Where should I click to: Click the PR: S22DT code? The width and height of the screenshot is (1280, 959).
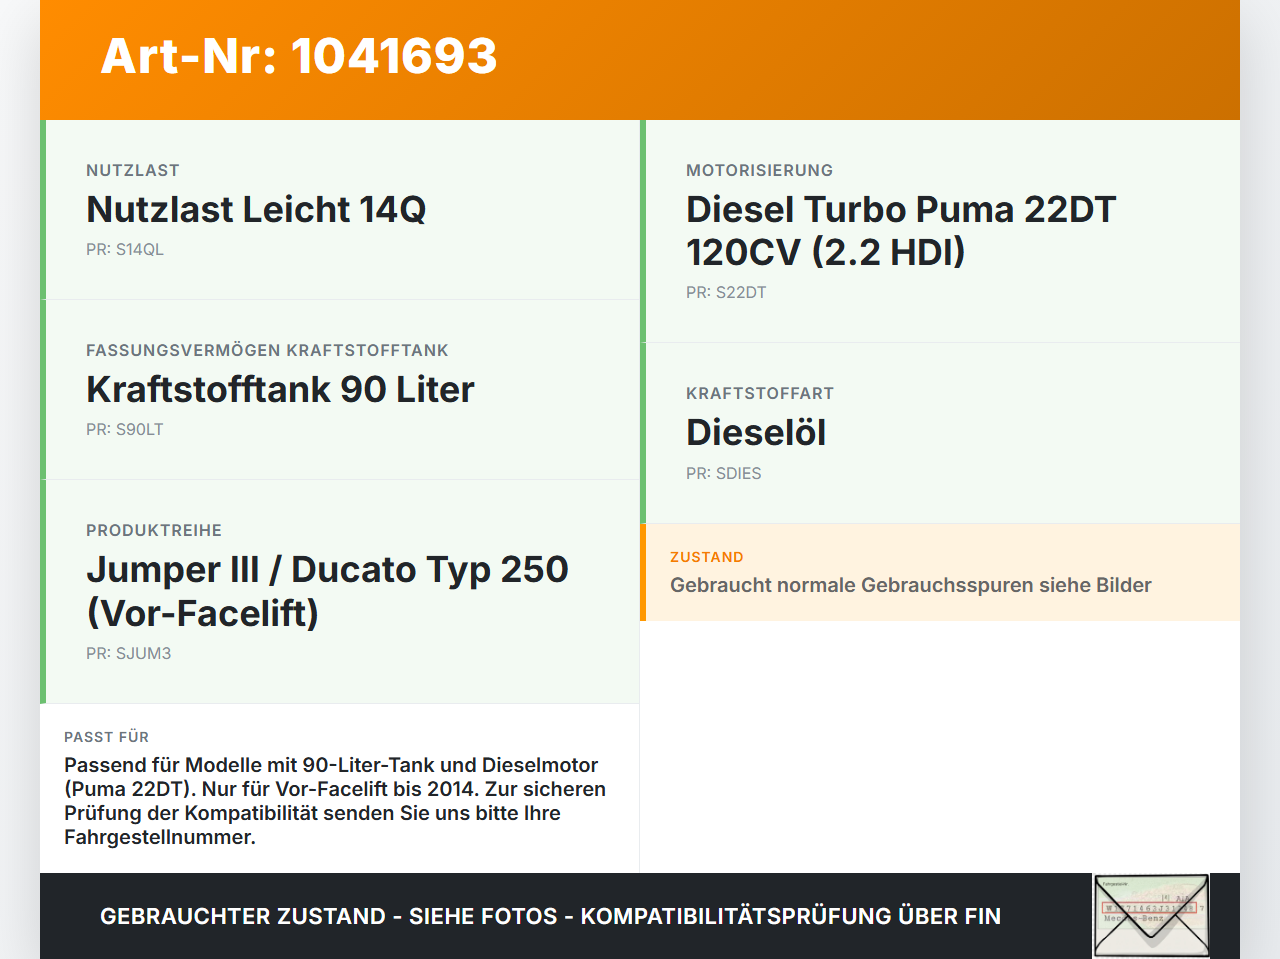coord(726,292)
